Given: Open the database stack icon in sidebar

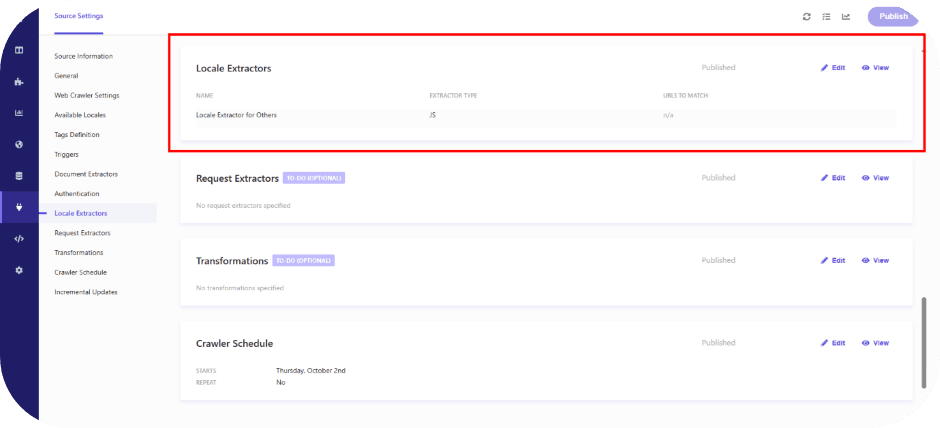Looking at the screenshot, I should tap(19, 176).
